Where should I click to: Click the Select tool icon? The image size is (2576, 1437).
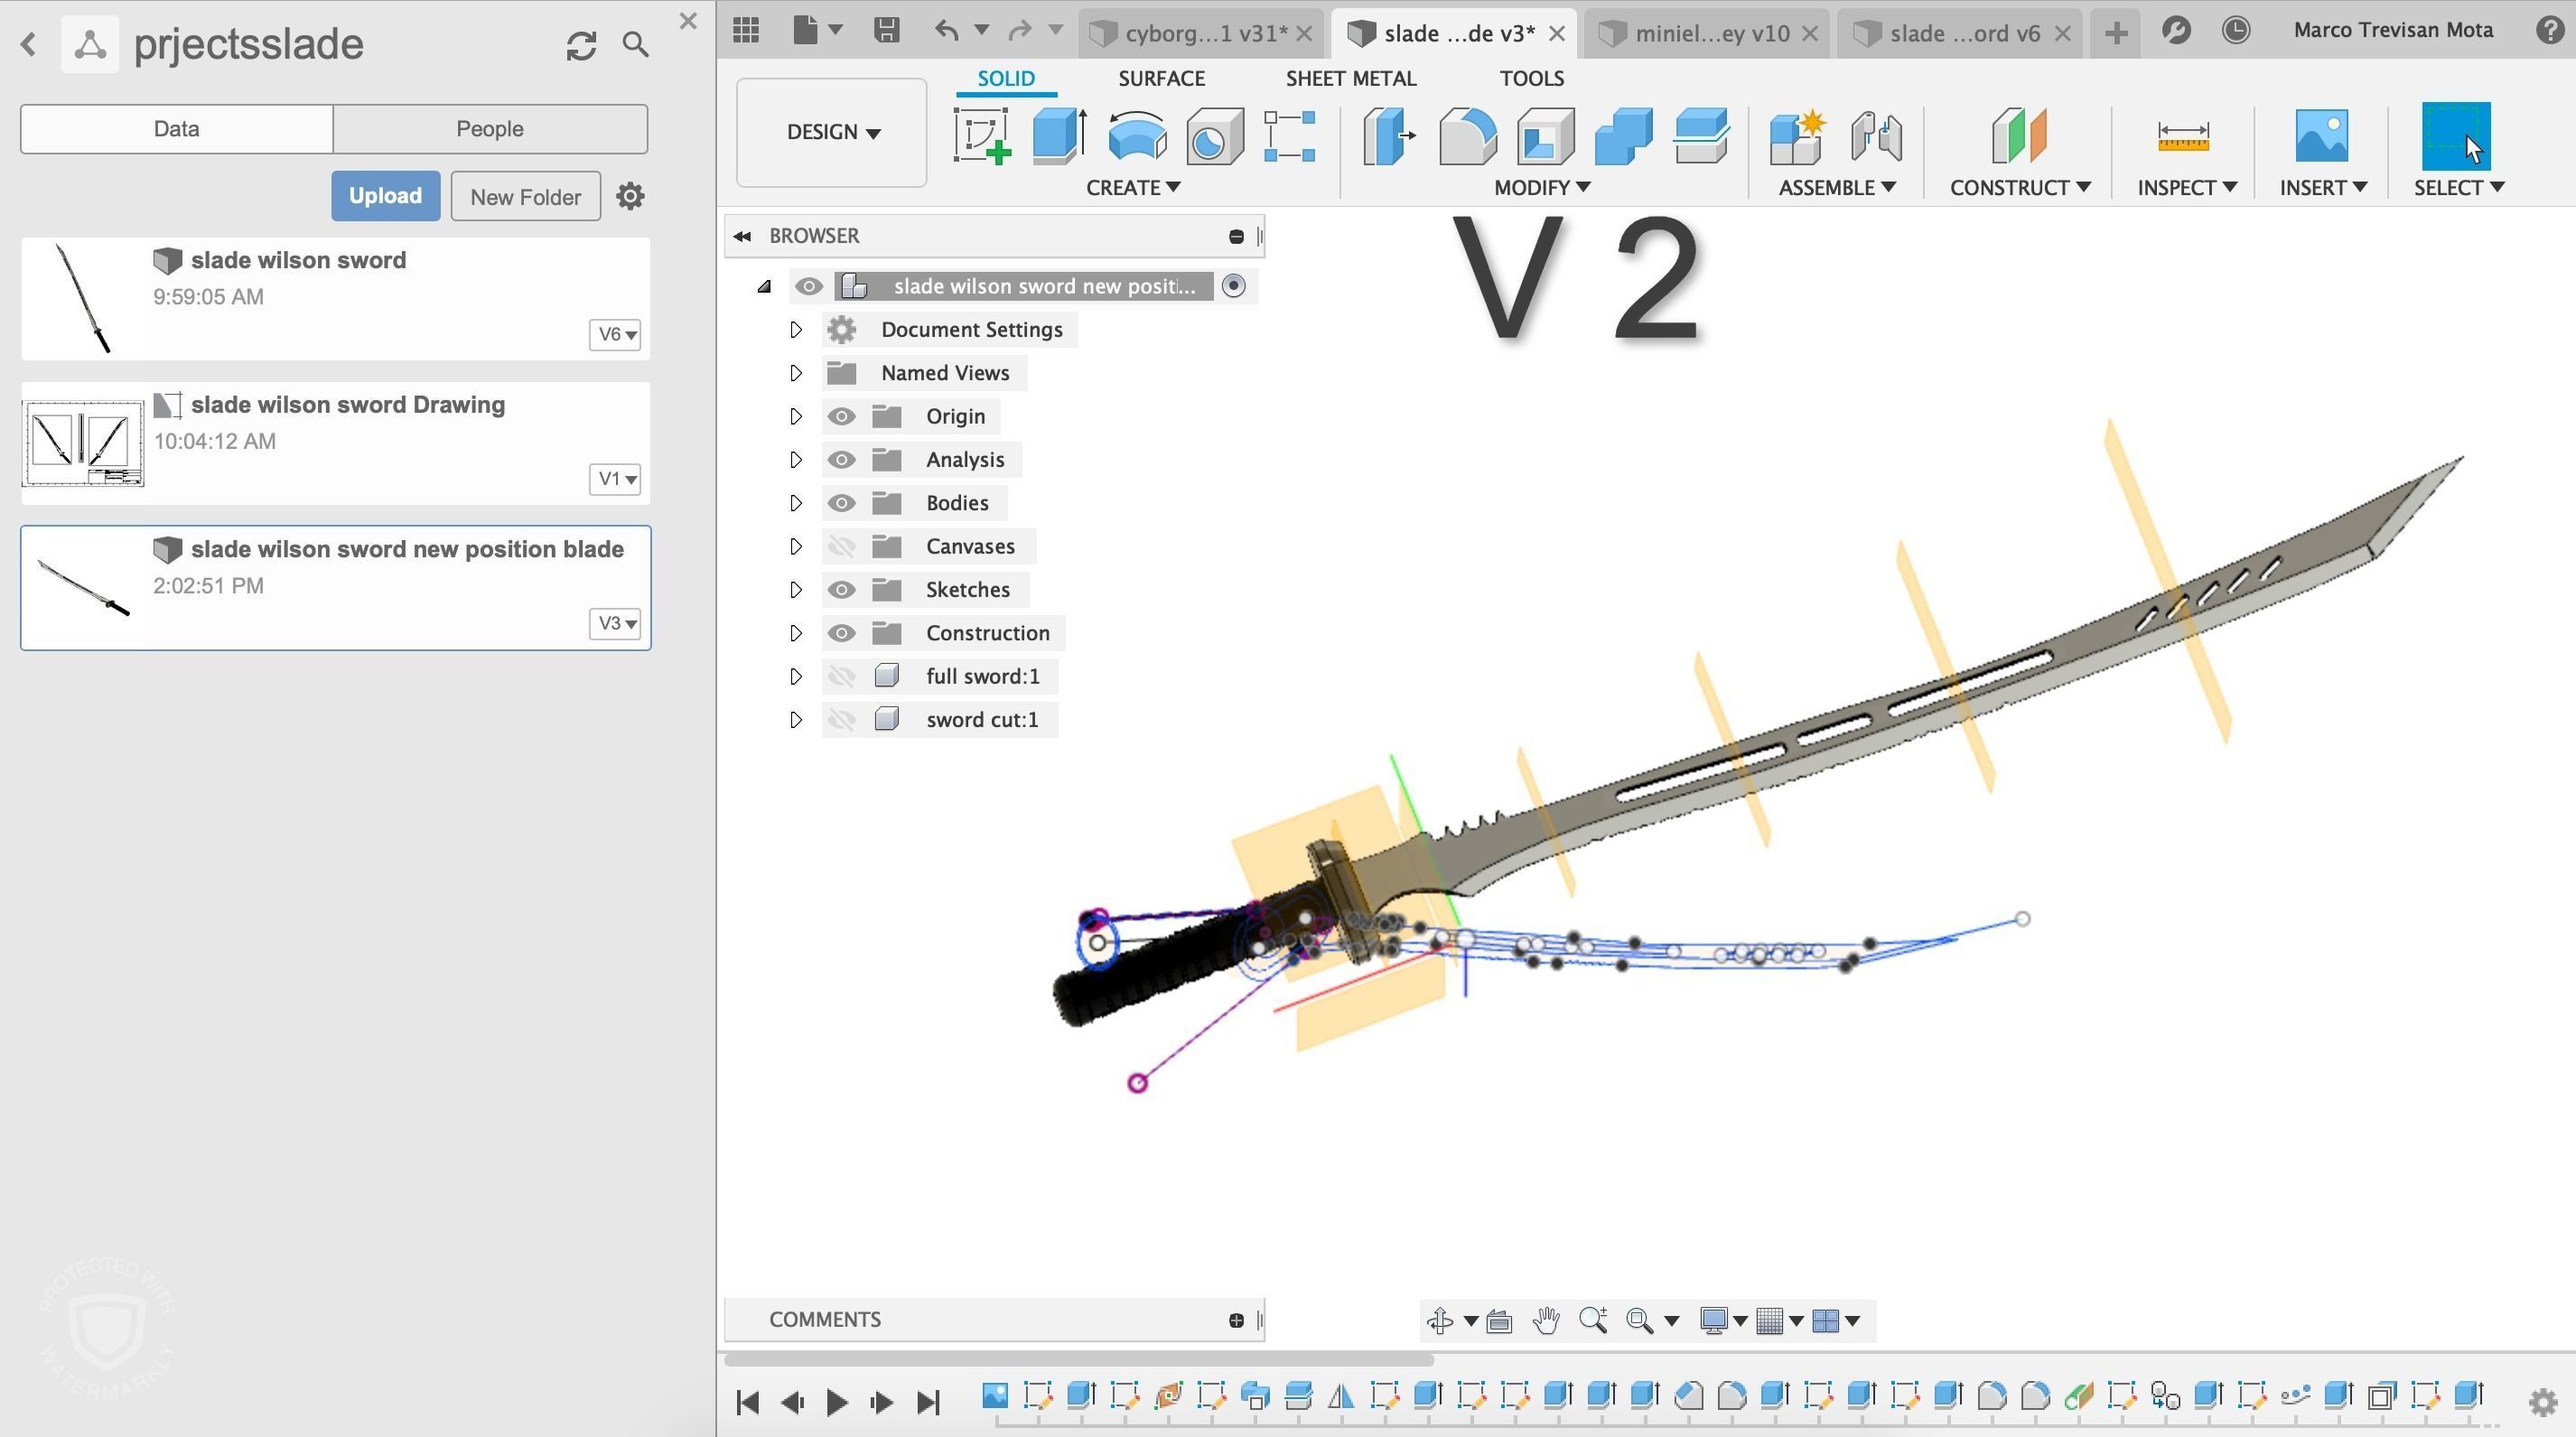[x=2456, y=135]
